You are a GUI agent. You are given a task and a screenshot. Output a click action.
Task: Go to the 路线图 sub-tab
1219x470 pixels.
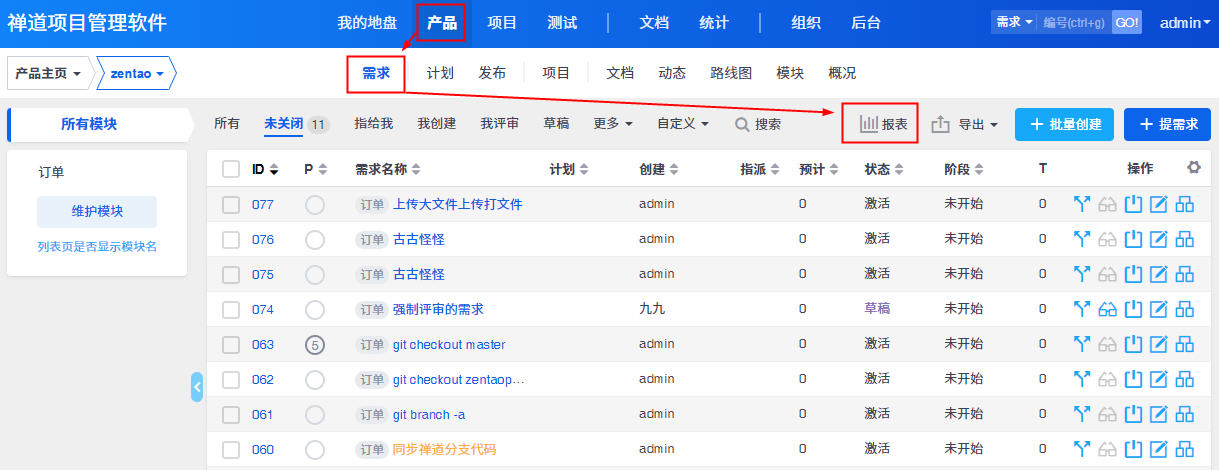pyautogui.click(x=731, y=73)
